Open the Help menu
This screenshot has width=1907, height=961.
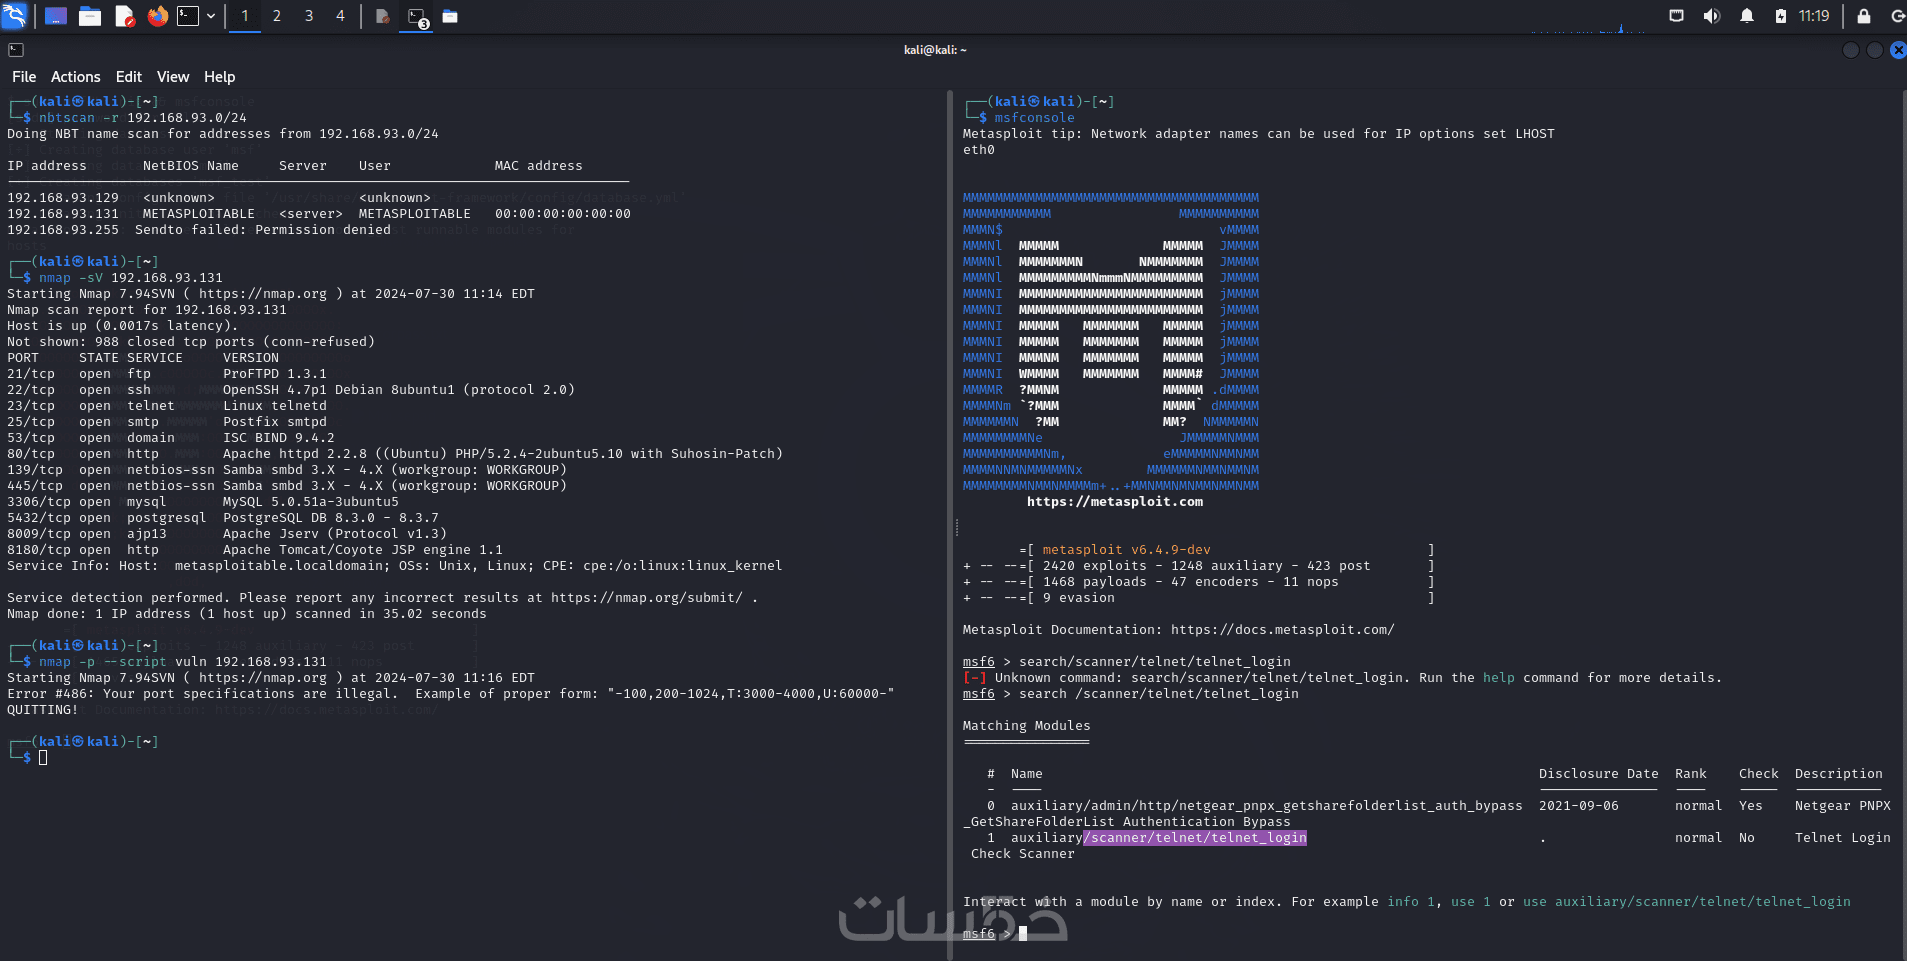220,77
